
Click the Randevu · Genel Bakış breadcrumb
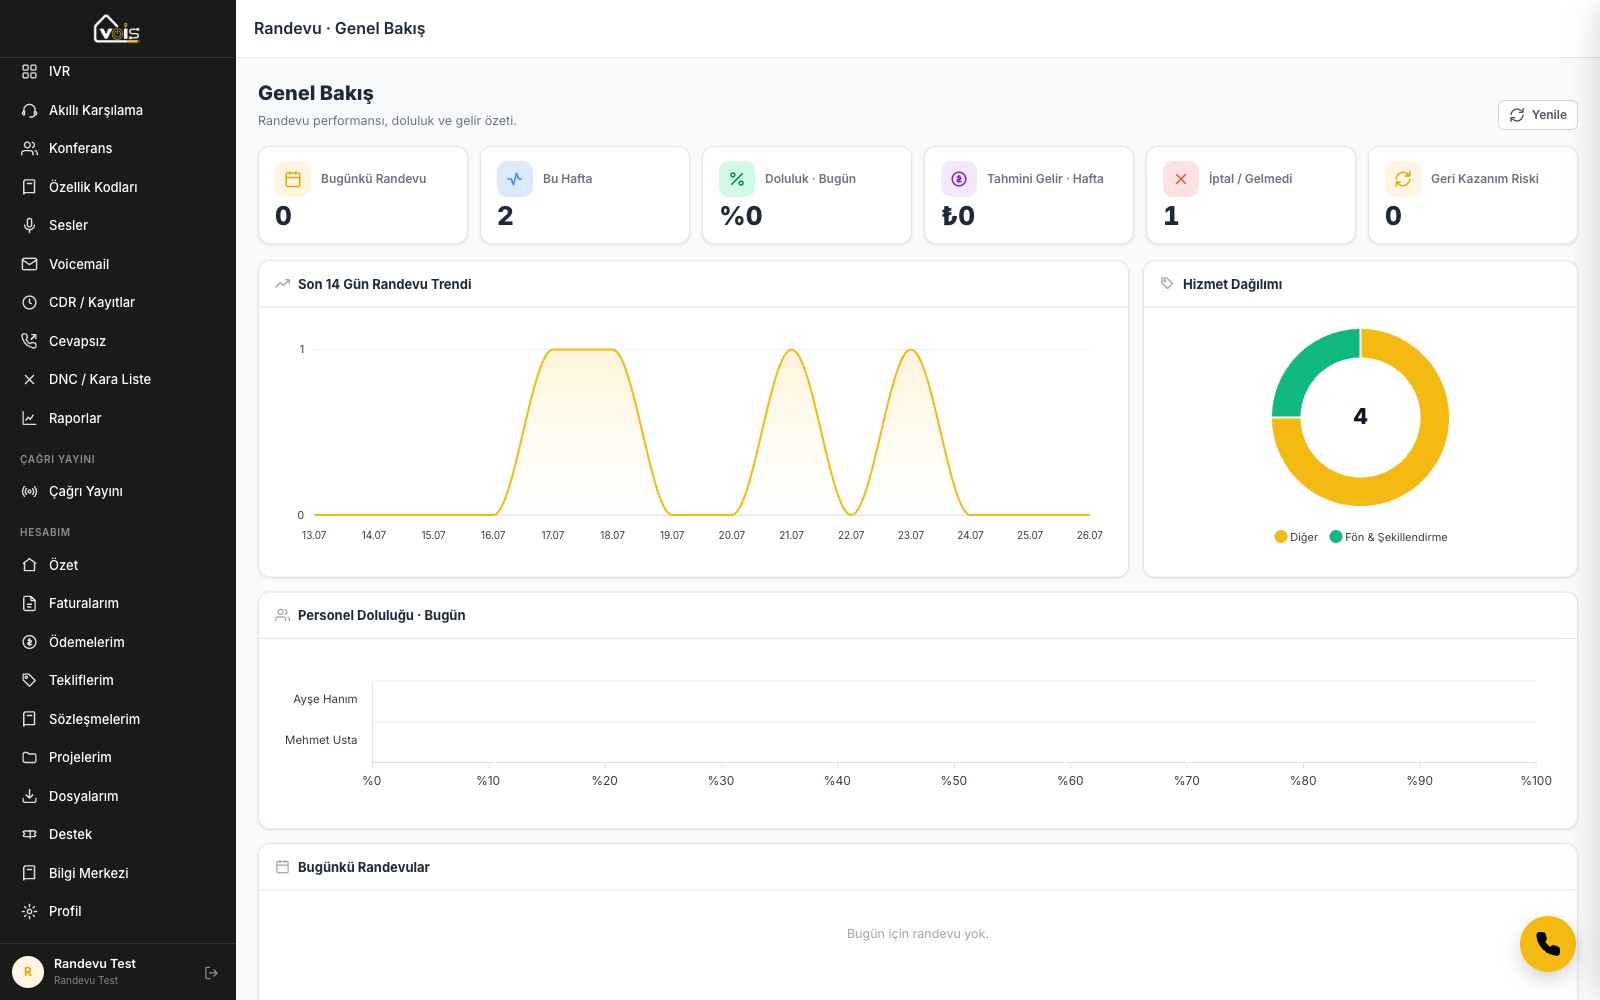coord(339,28)
